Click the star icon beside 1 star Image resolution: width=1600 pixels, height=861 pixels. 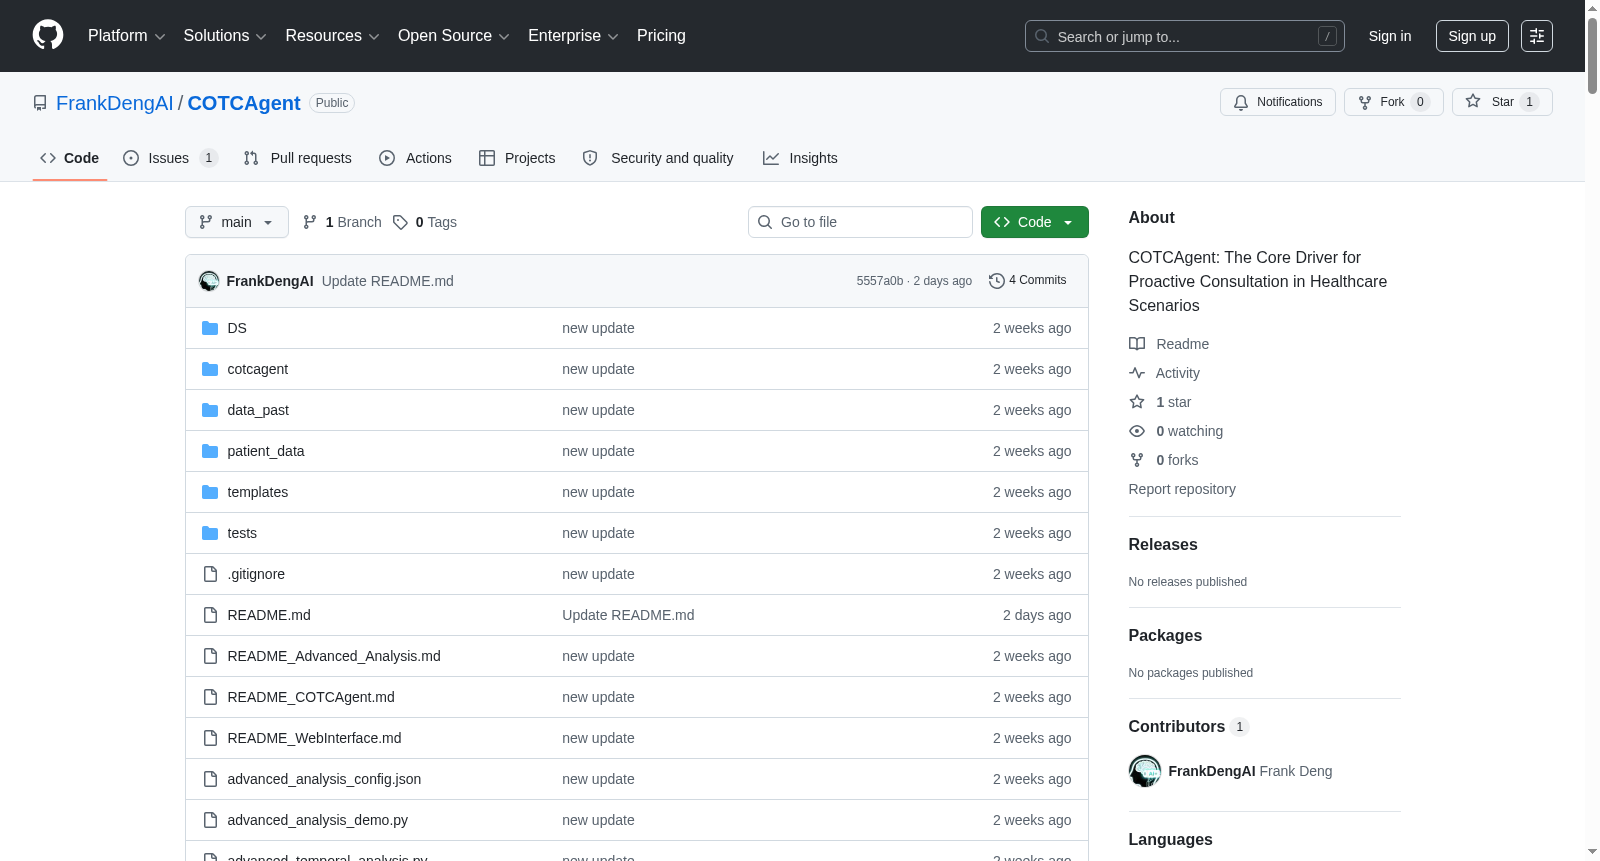(1137, 402)
